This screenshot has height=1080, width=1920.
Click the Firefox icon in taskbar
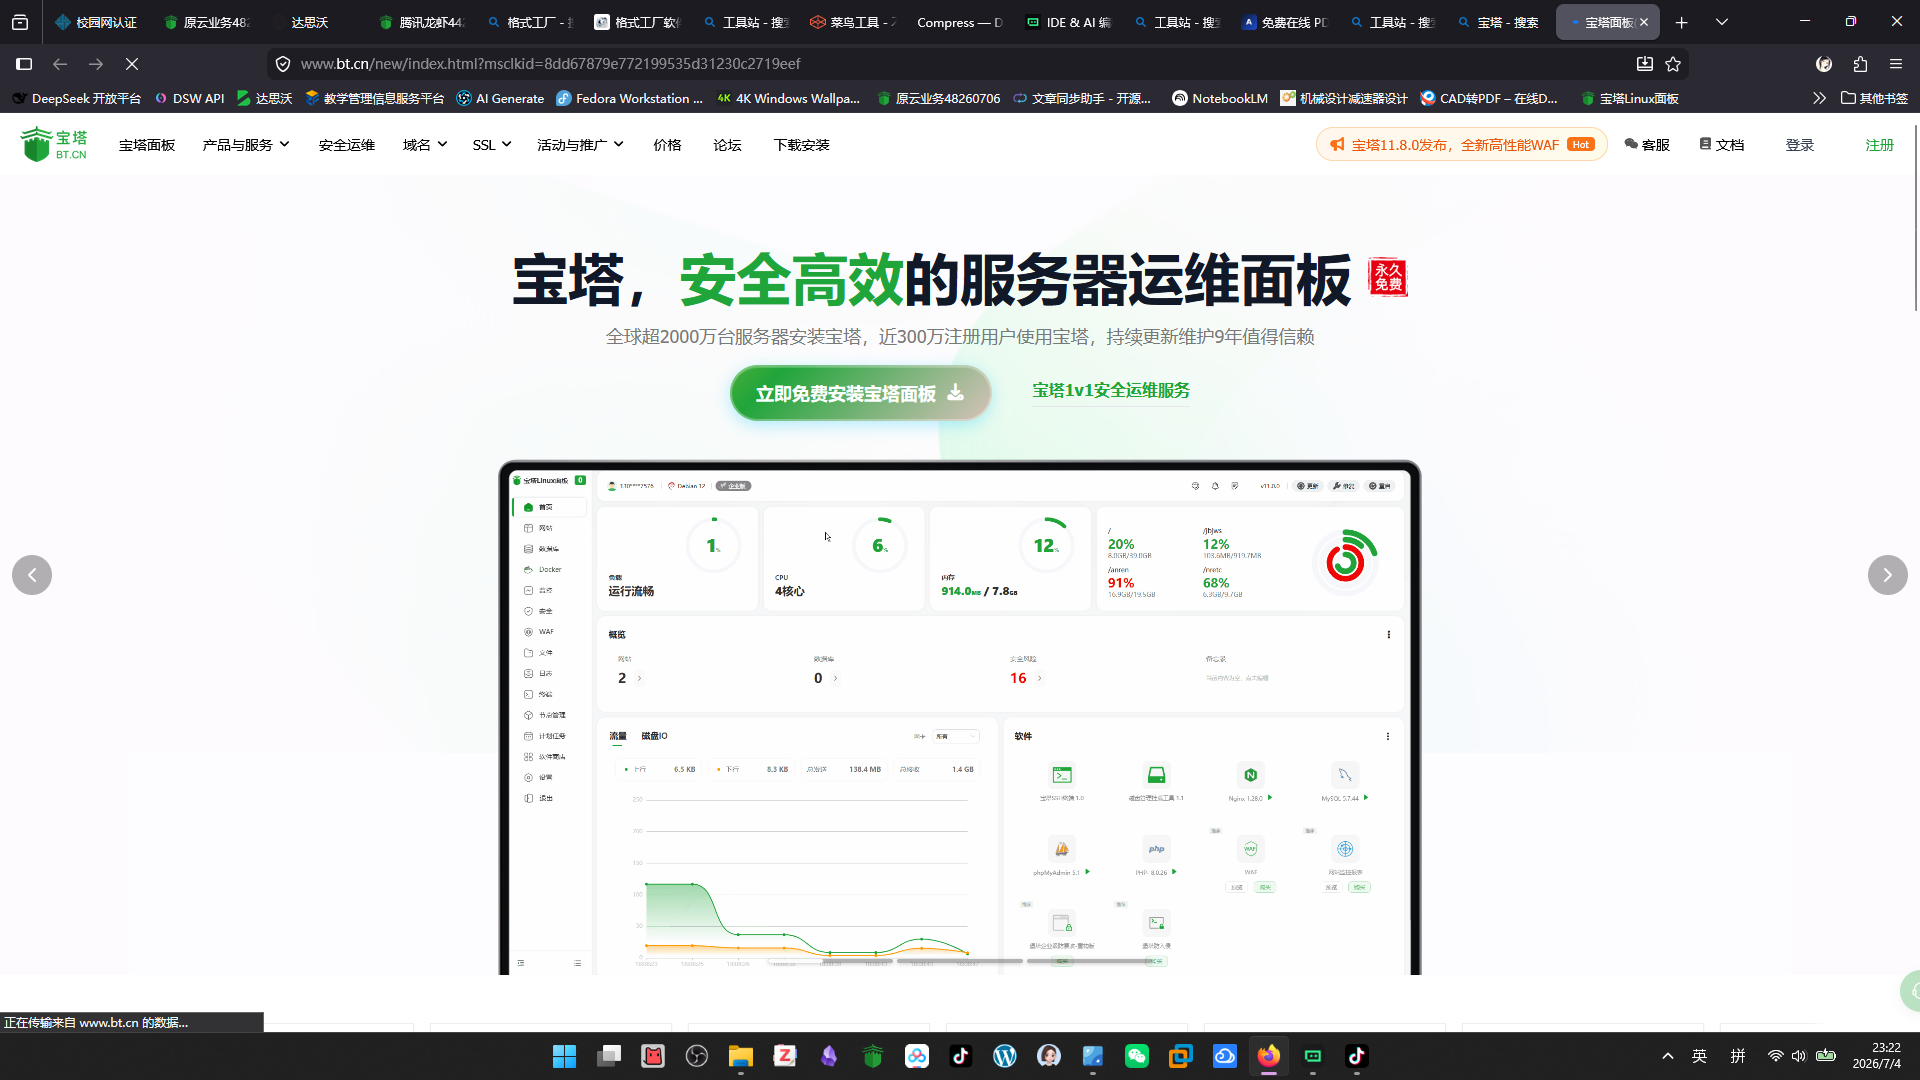coord(1269,1056)
